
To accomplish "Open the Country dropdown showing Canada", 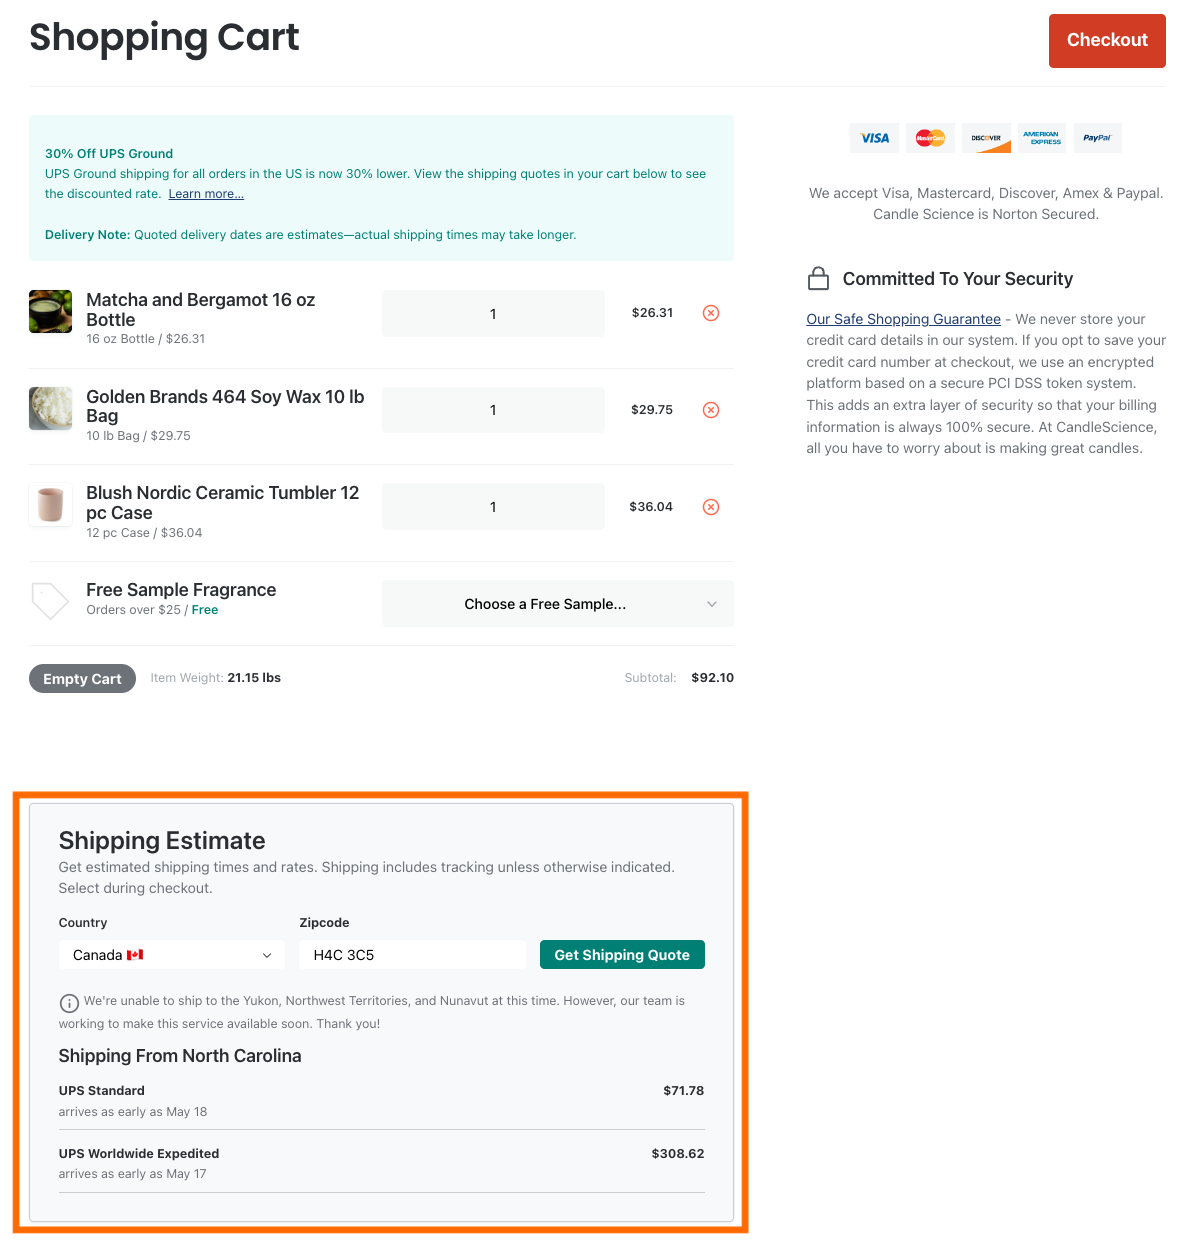I will [x=172, y=955].
